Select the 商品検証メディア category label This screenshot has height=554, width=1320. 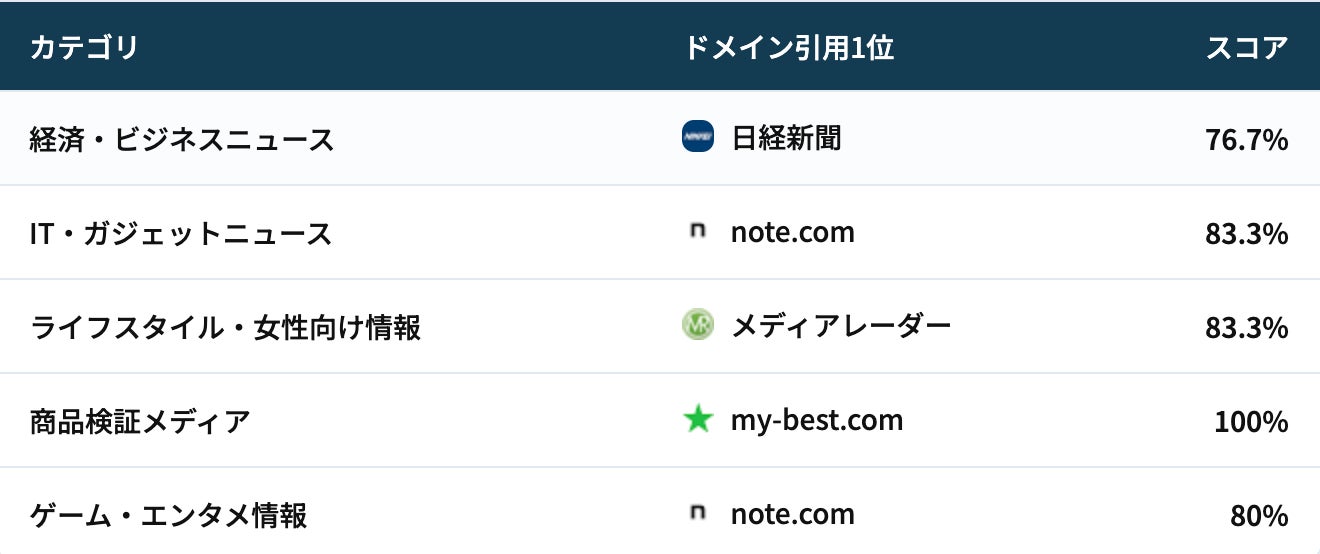pos(140,421)
